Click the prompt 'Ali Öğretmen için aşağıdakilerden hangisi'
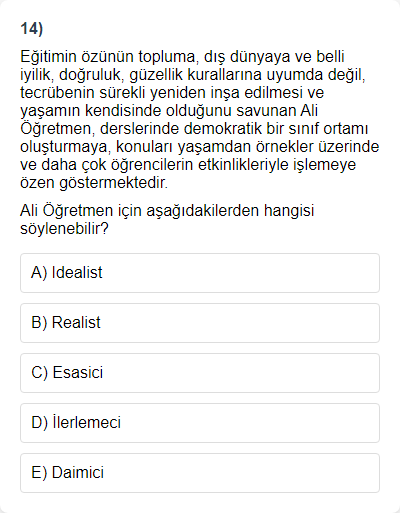Image resolution: width=400 pixels, height=513 pixels. pyautogui.click(x=167, y=211)
